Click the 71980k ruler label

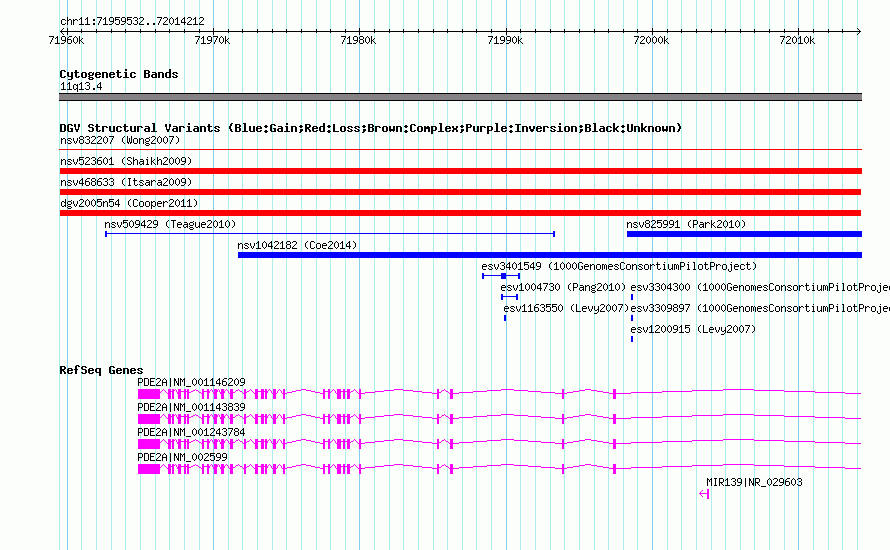click(x=358, y=40)
